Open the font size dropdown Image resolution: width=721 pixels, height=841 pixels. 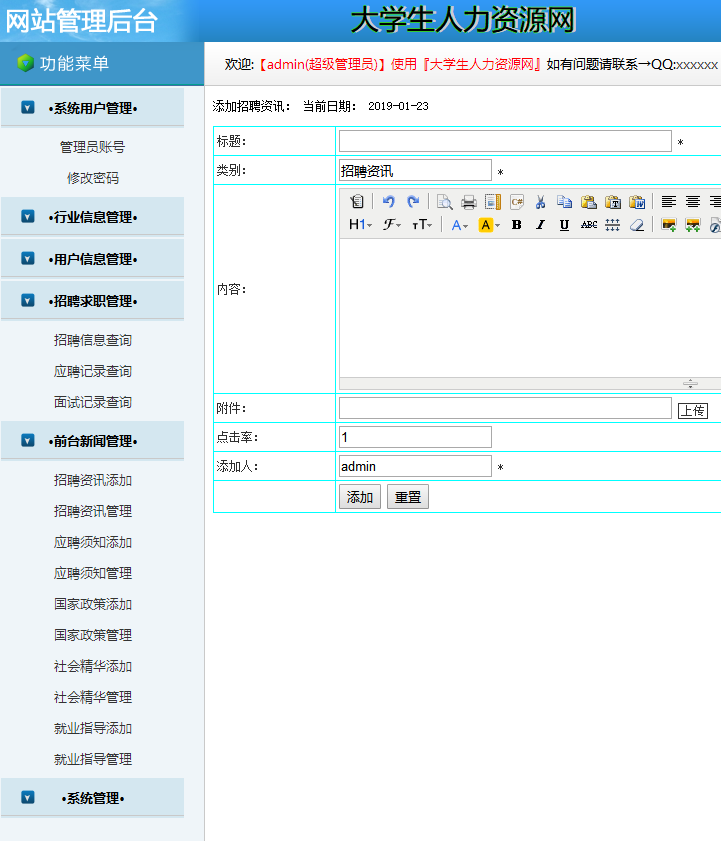(422, 225)
